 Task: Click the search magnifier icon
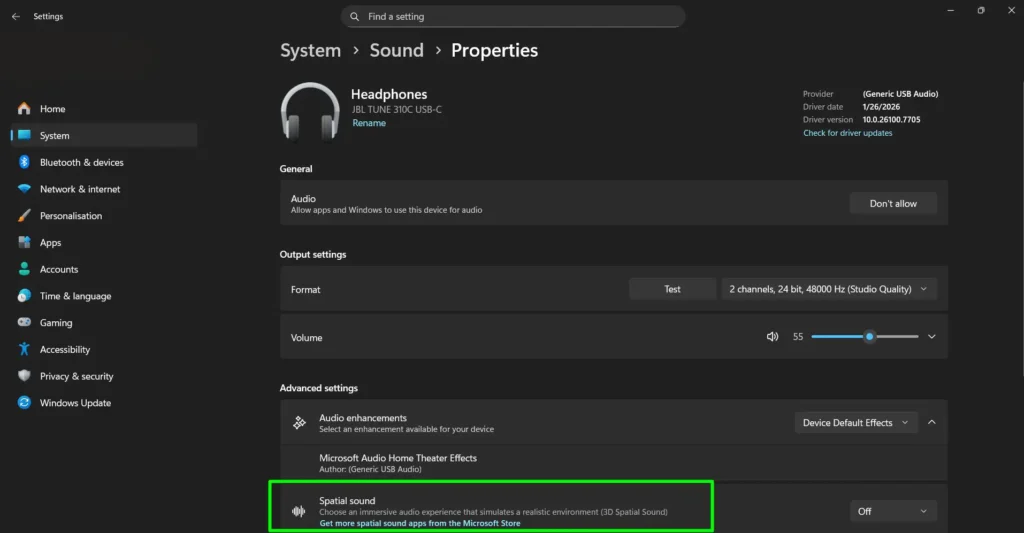(x=354, y=16)
